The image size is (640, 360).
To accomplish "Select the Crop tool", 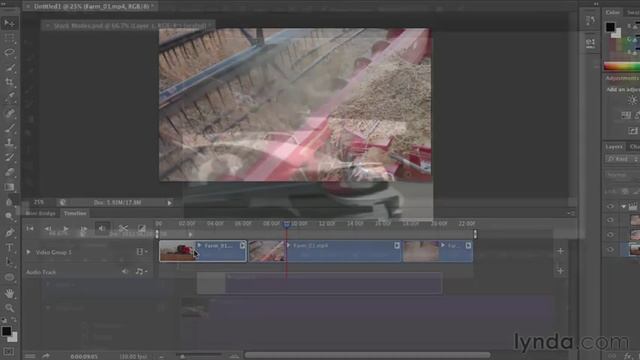I will coord(9,82).
